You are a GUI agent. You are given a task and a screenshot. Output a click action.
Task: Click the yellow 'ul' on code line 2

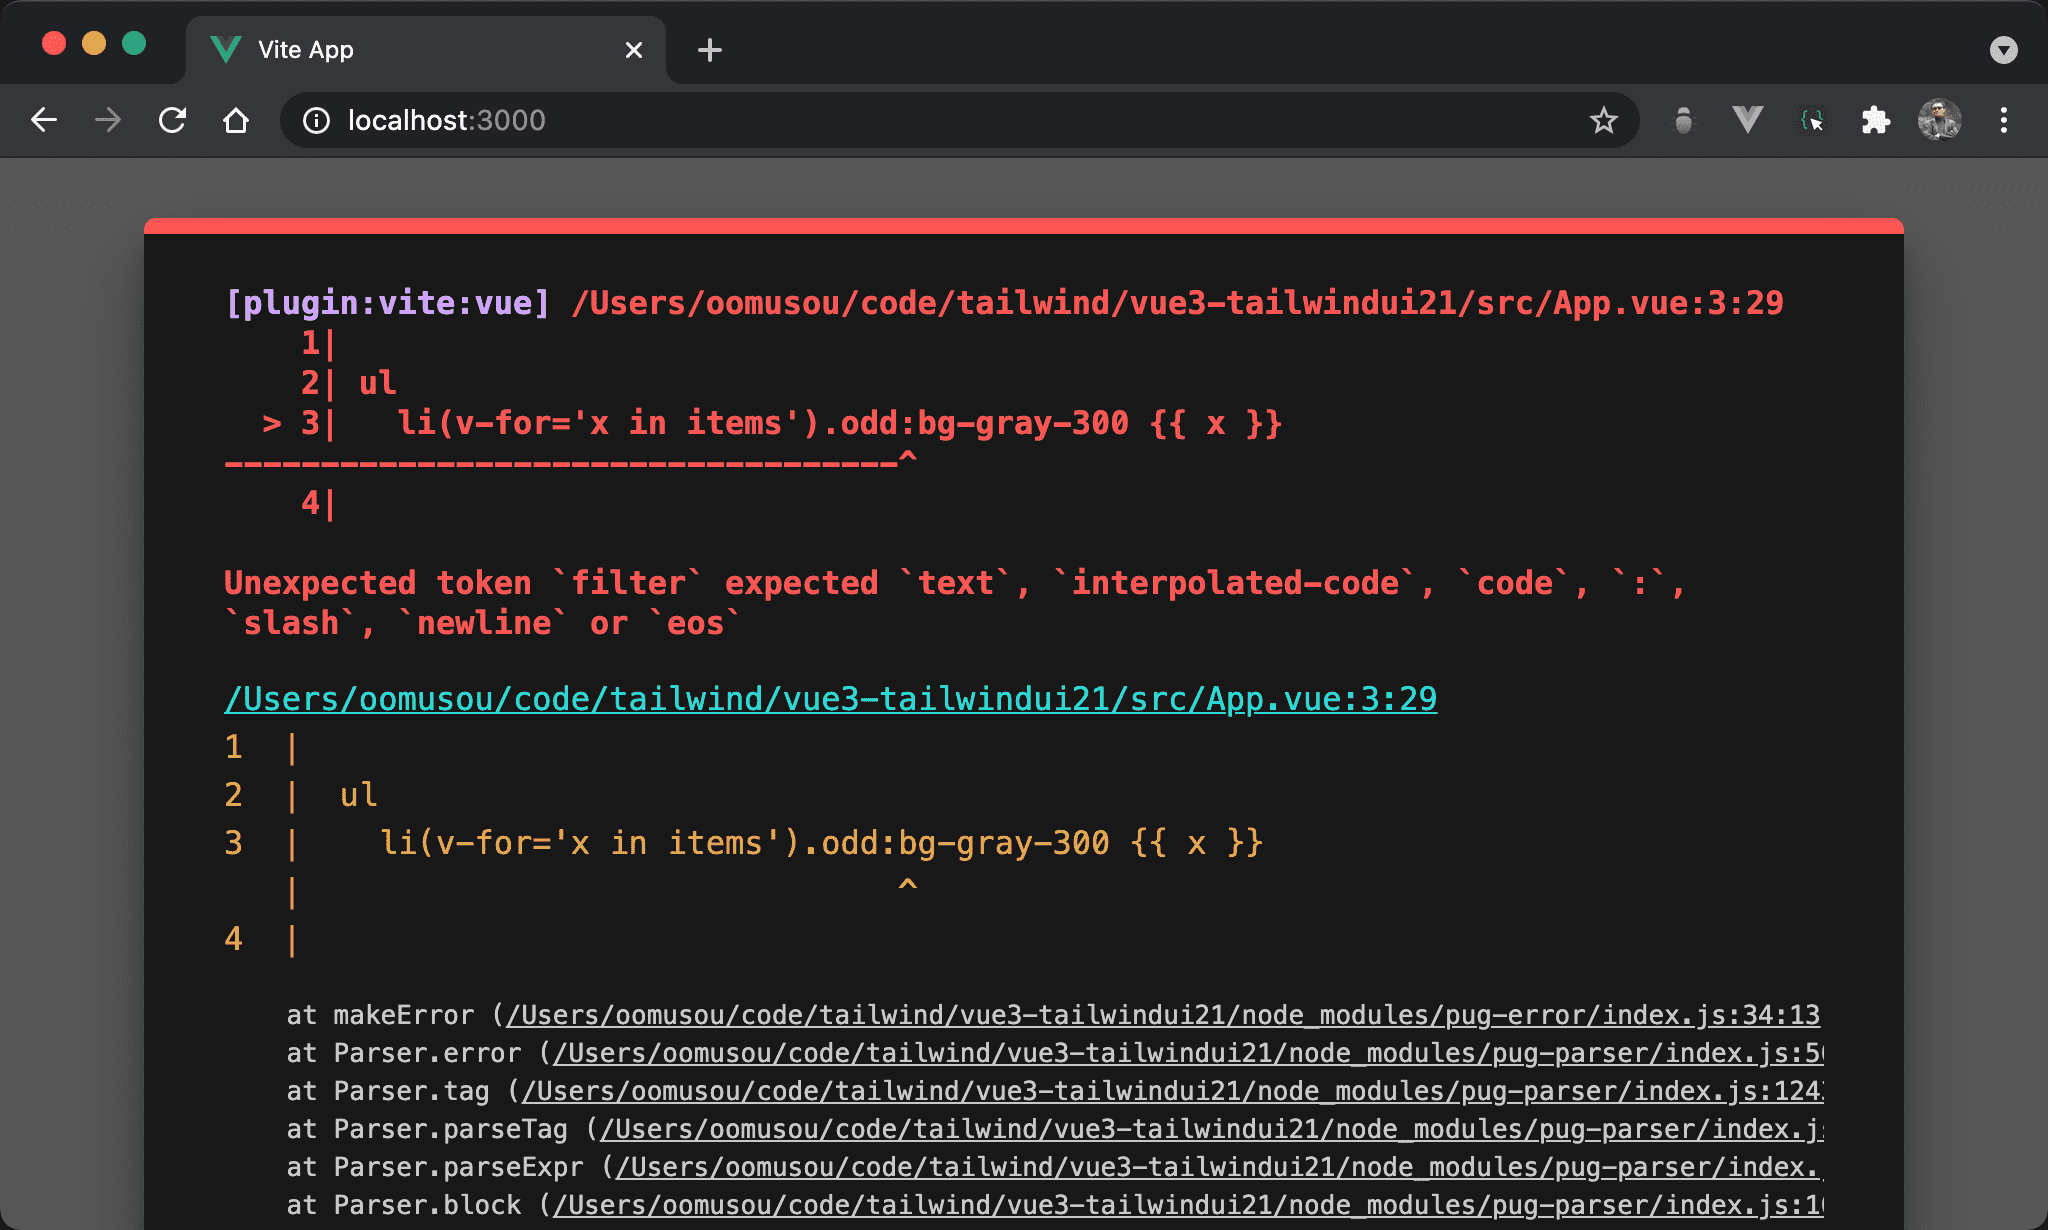[x=358, y=795]
